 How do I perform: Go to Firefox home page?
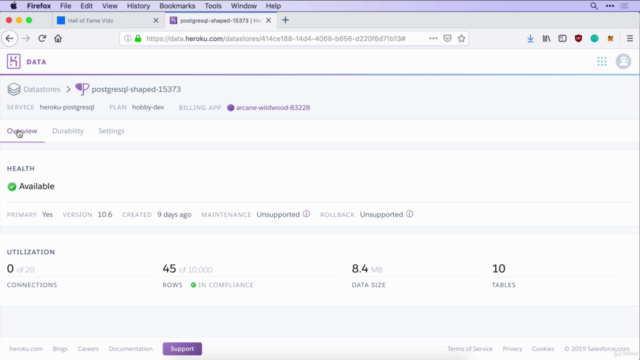click(x=58, y=38)
